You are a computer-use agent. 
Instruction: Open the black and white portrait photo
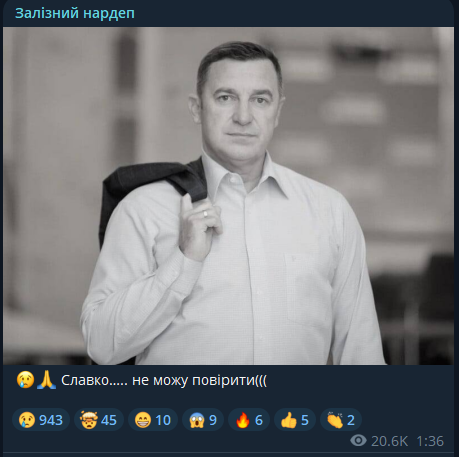[x=228, y=196]
